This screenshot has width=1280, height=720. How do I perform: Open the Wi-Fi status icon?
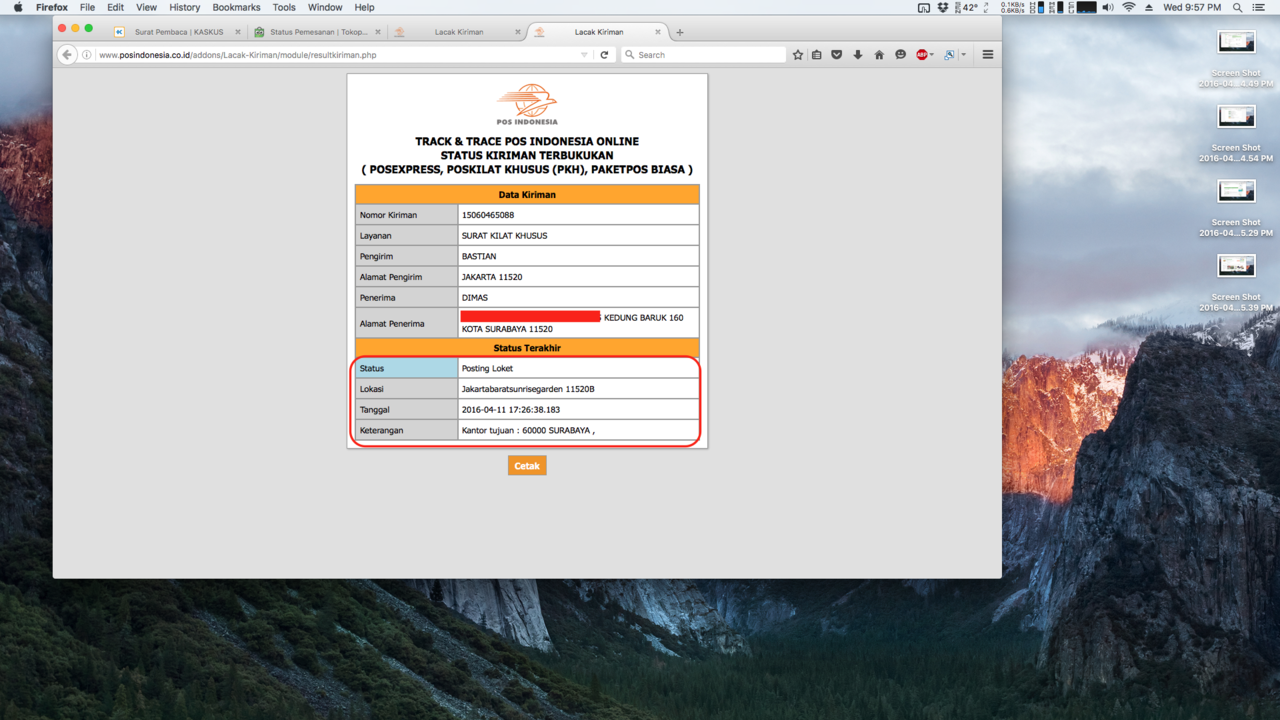(1129, 7)
